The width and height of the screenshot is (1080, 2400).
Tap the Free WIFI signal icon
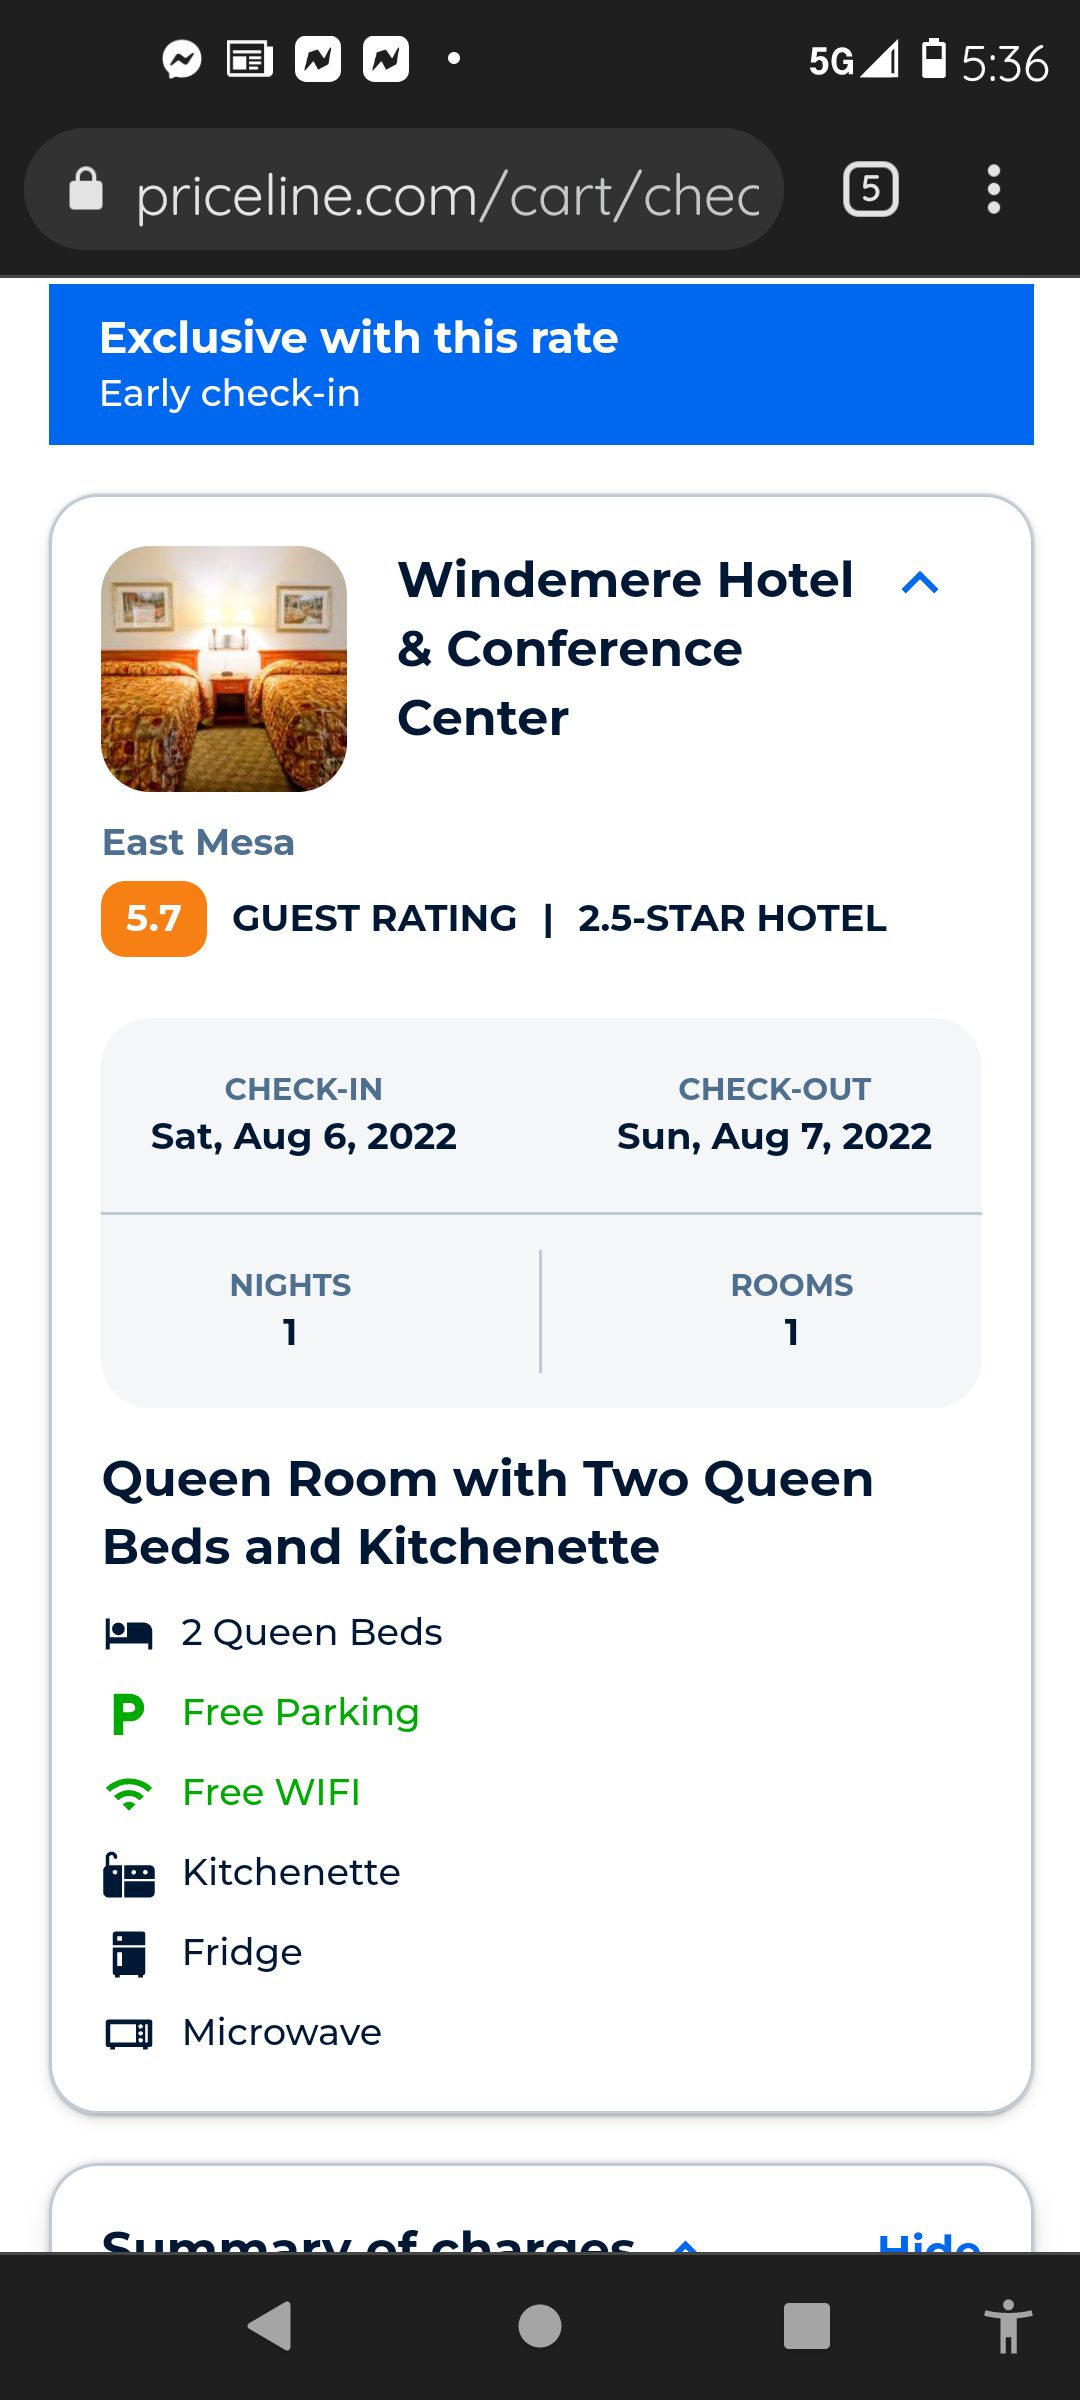click(128, 1793)
